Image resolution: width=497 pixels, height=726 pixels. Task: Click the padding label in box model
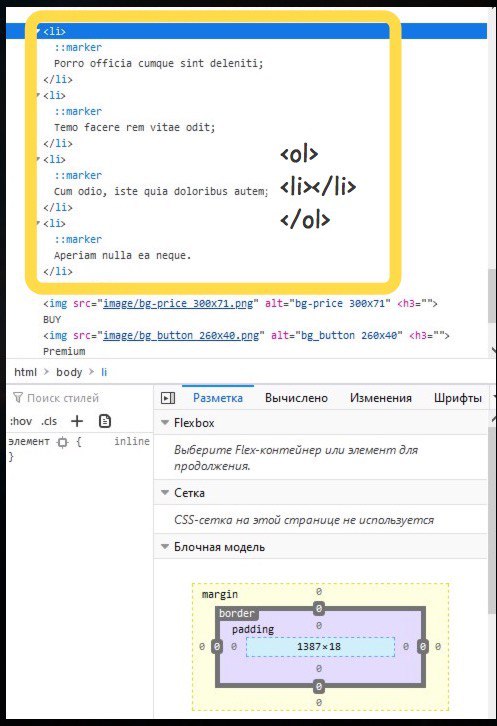click(x=253, y=629)
